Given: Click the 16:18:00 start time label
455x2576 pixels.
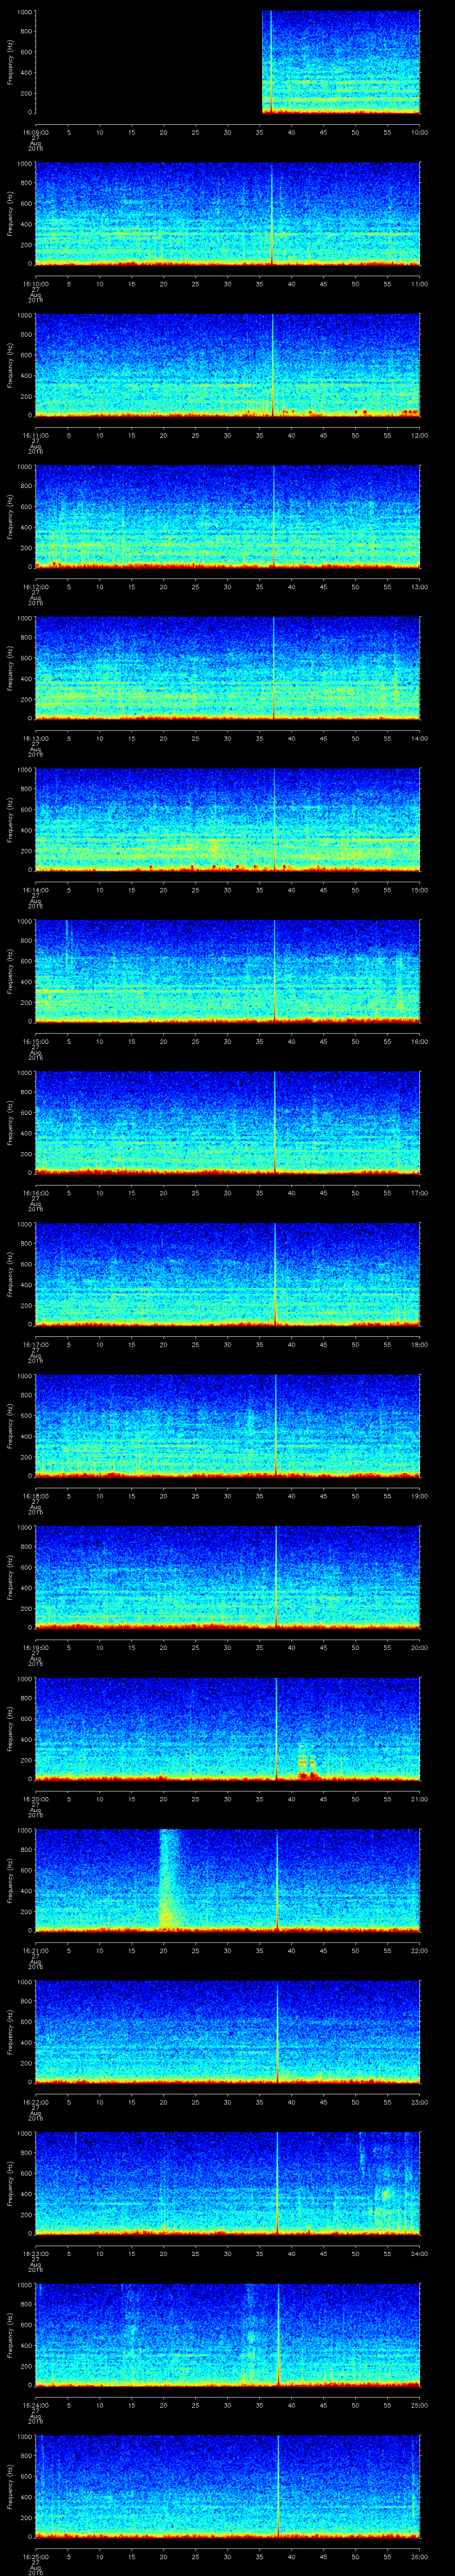Looking at the screenshot, I should pos(35,1495).
